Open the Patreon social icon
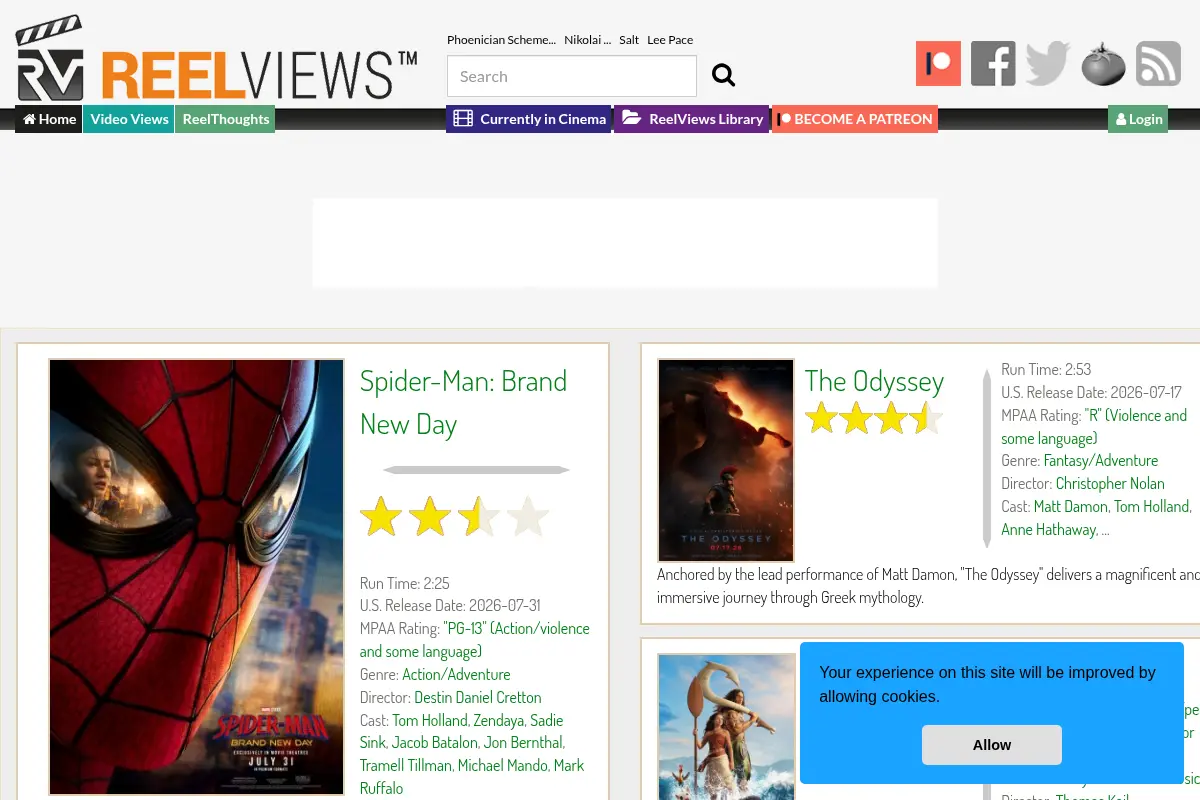Viewport: 1200px width, 800px height. 938,63
